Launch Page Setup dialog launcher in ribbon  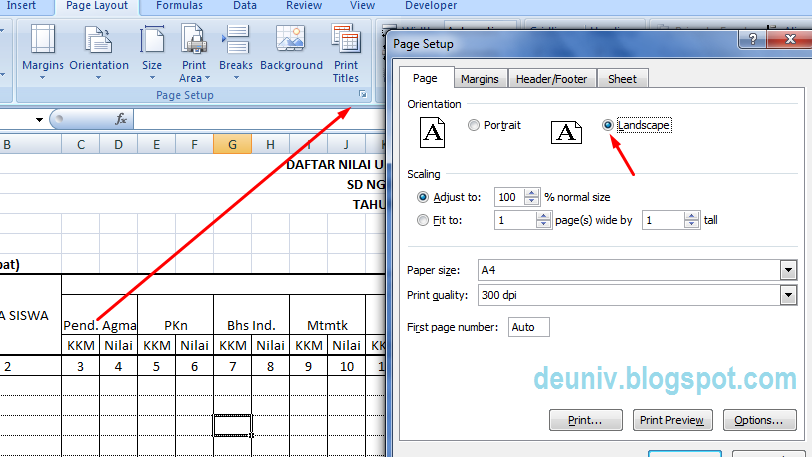click(362, 94)
